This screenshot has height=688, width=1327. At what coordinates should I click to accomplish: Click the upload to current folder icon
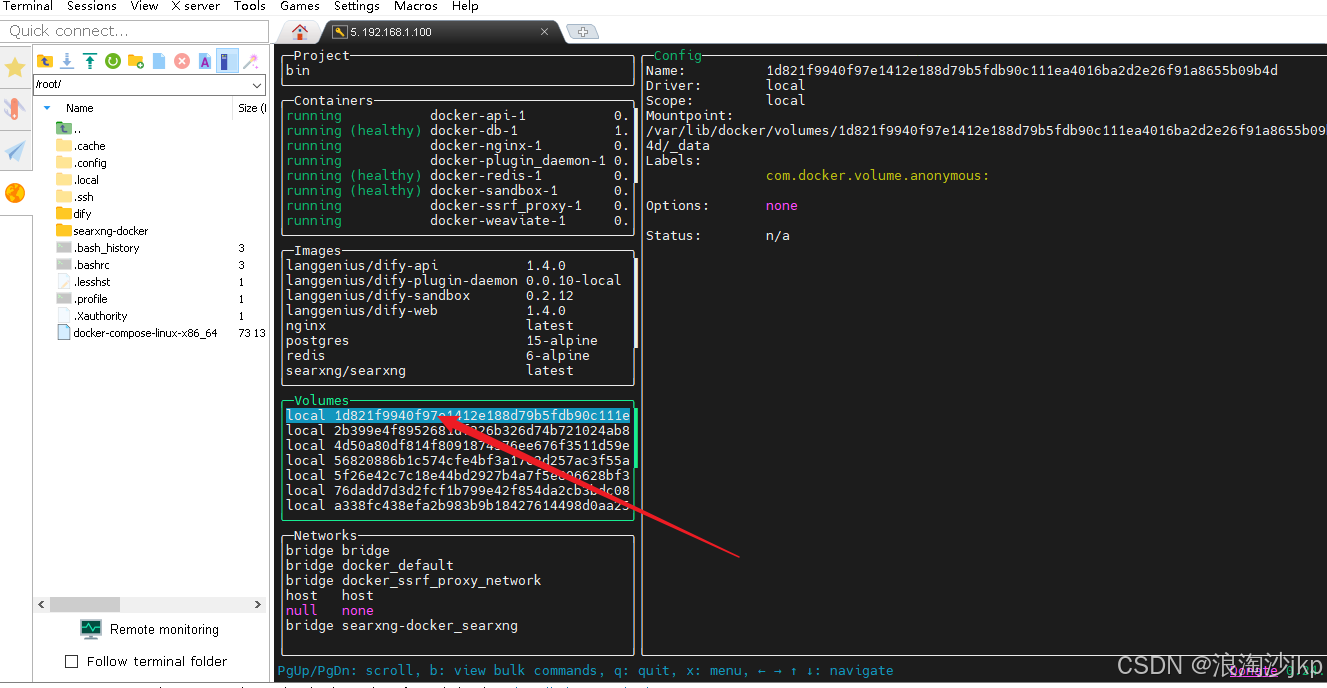[x=90, y=61]
